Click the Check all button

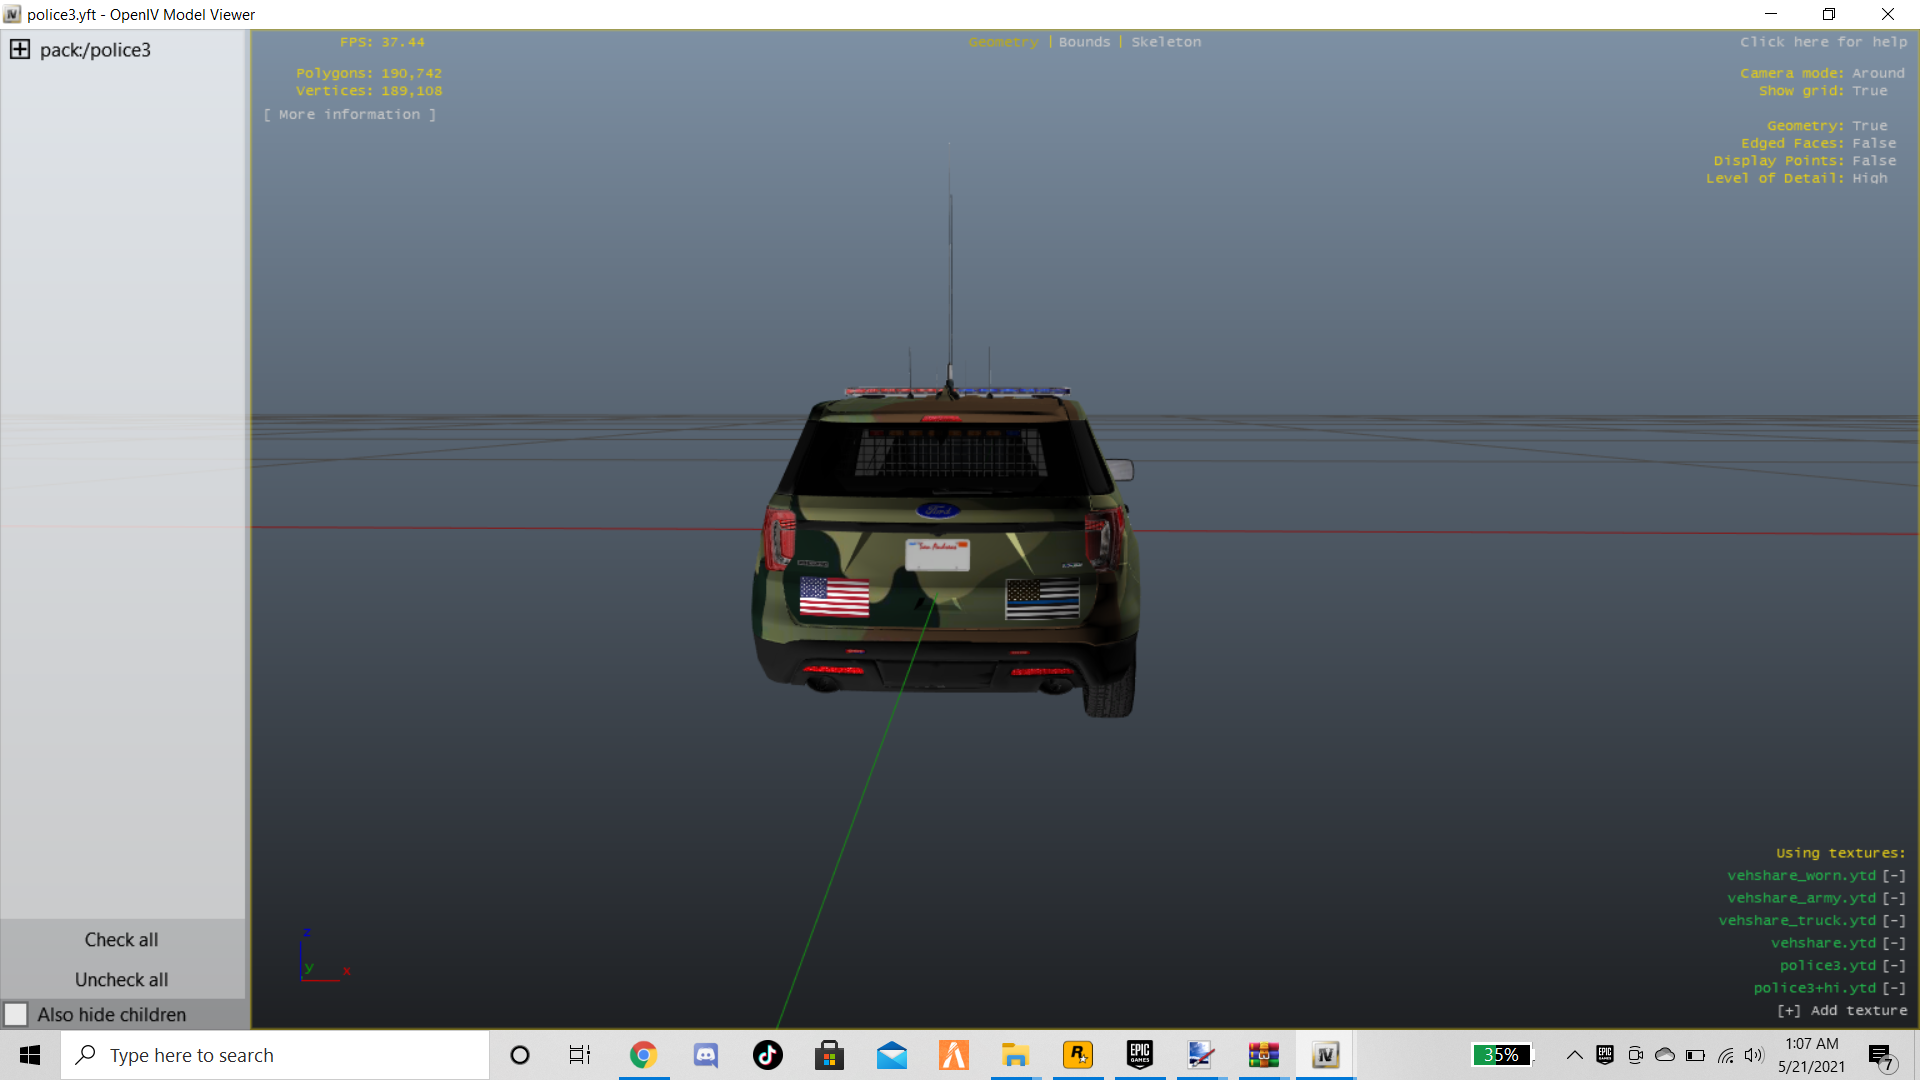pos(121,940)
